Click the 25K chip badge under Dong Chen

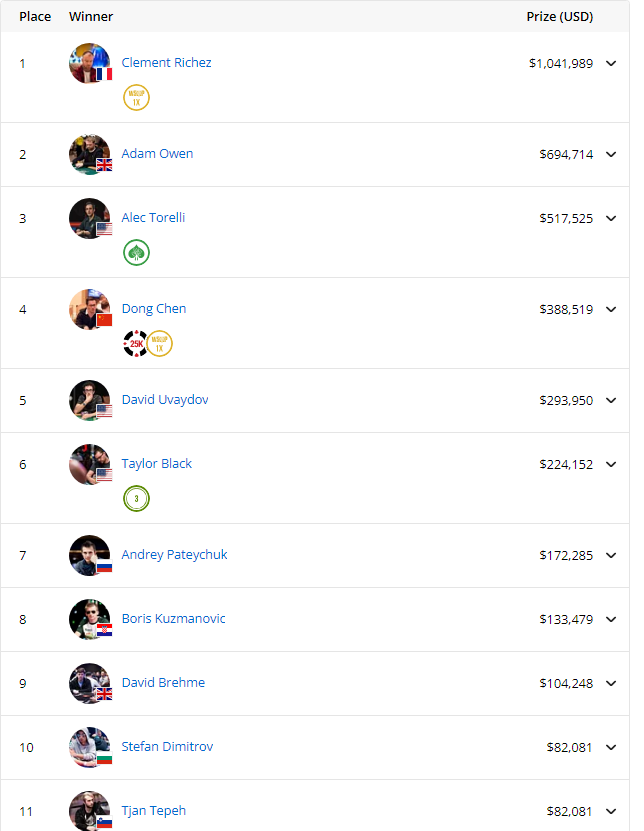[x=135, y=344]
